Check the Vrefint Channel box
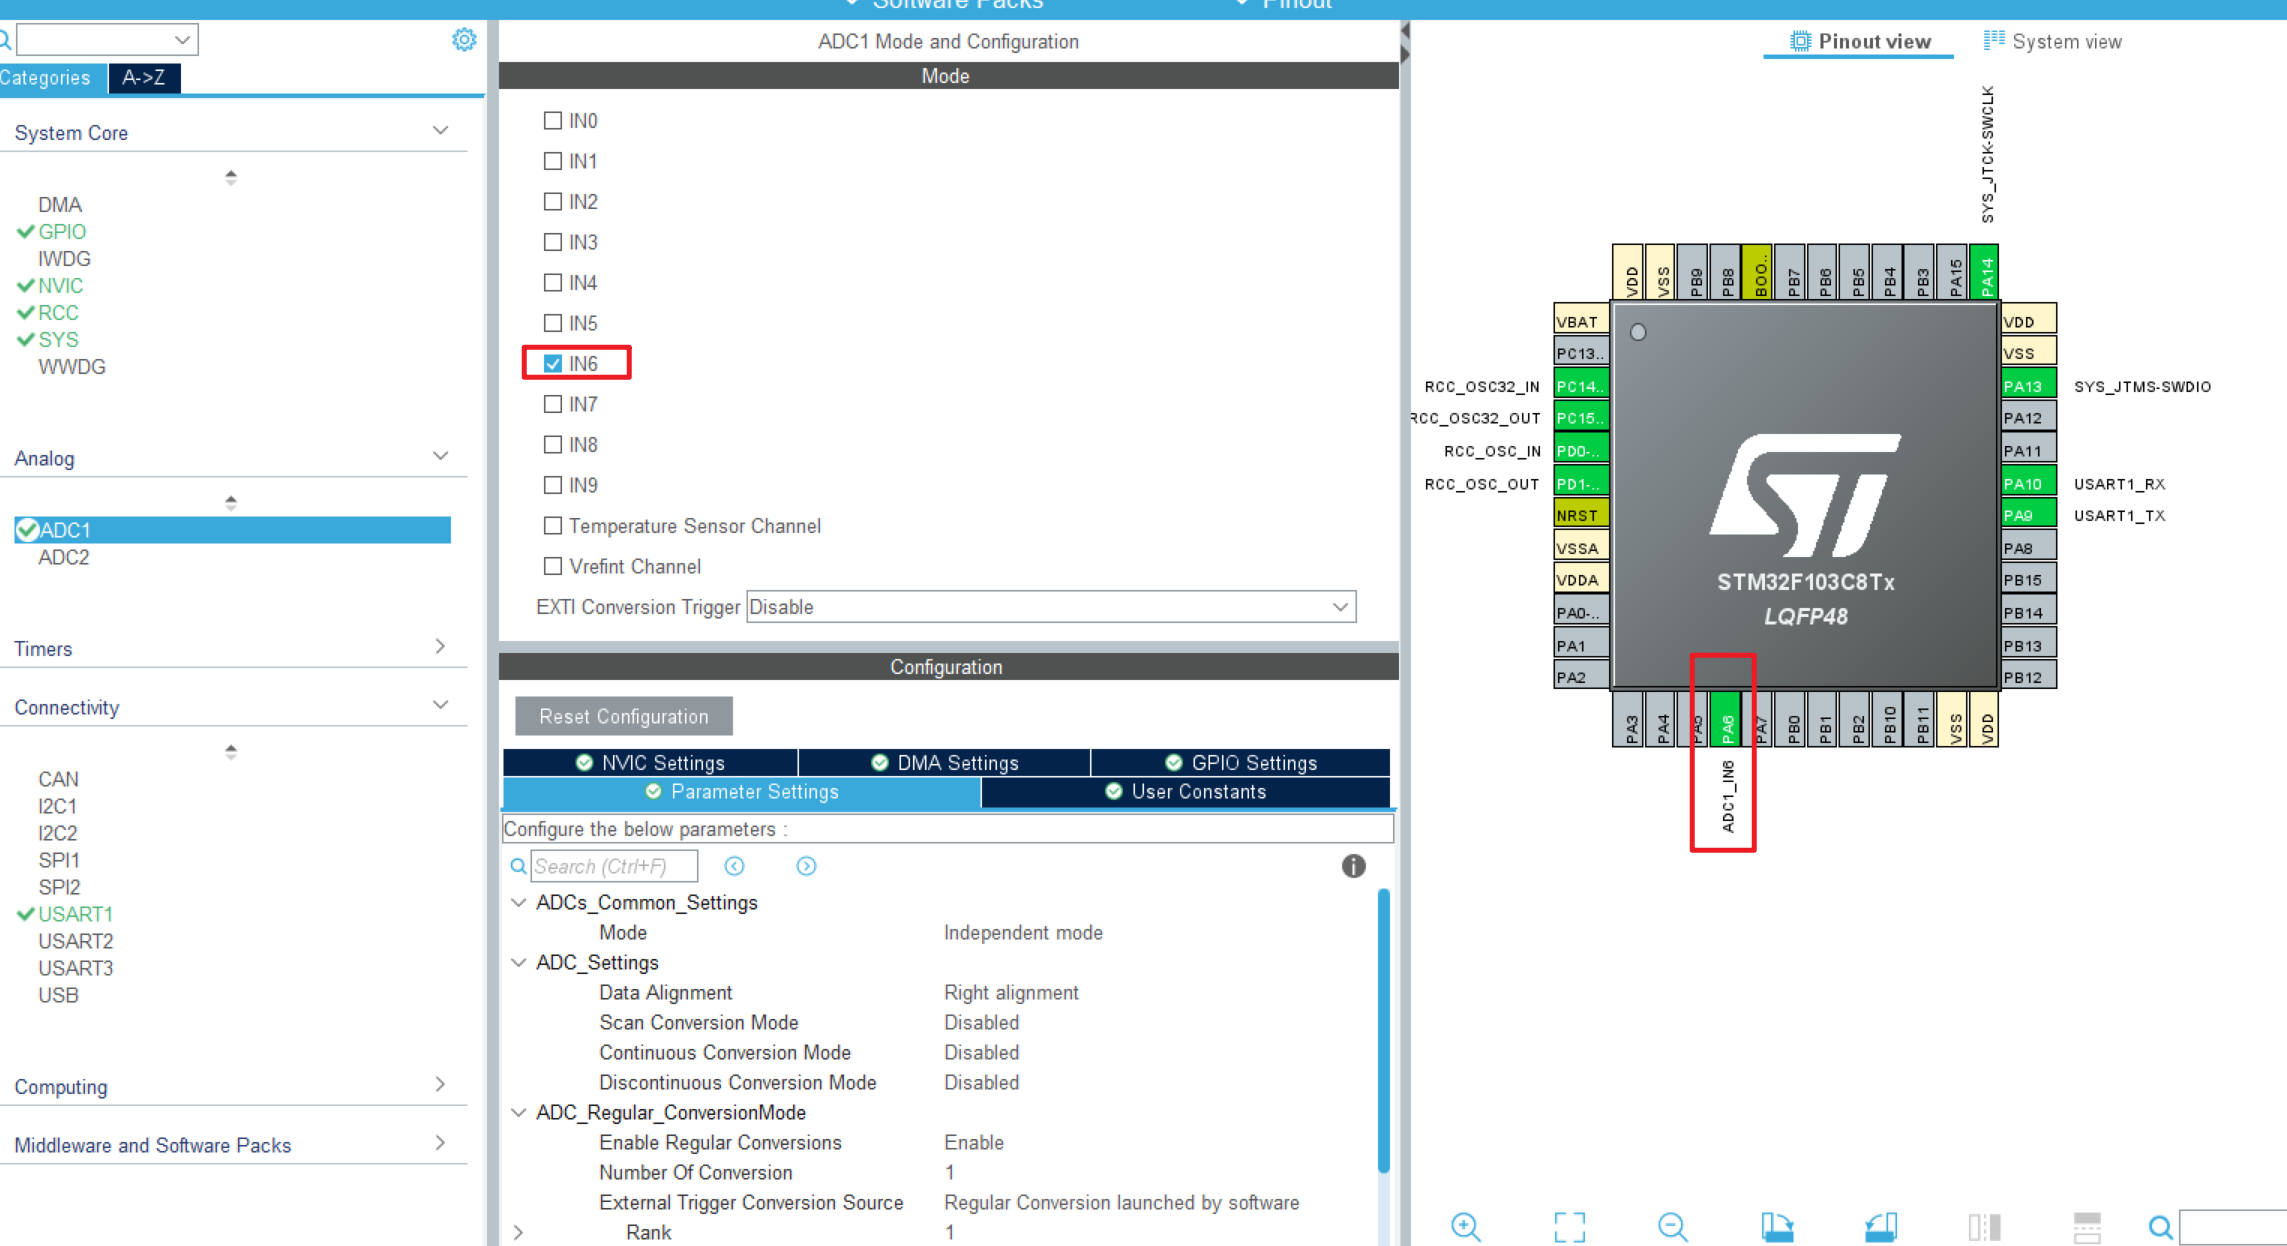 pyautogui.click(x=553, y=566)
